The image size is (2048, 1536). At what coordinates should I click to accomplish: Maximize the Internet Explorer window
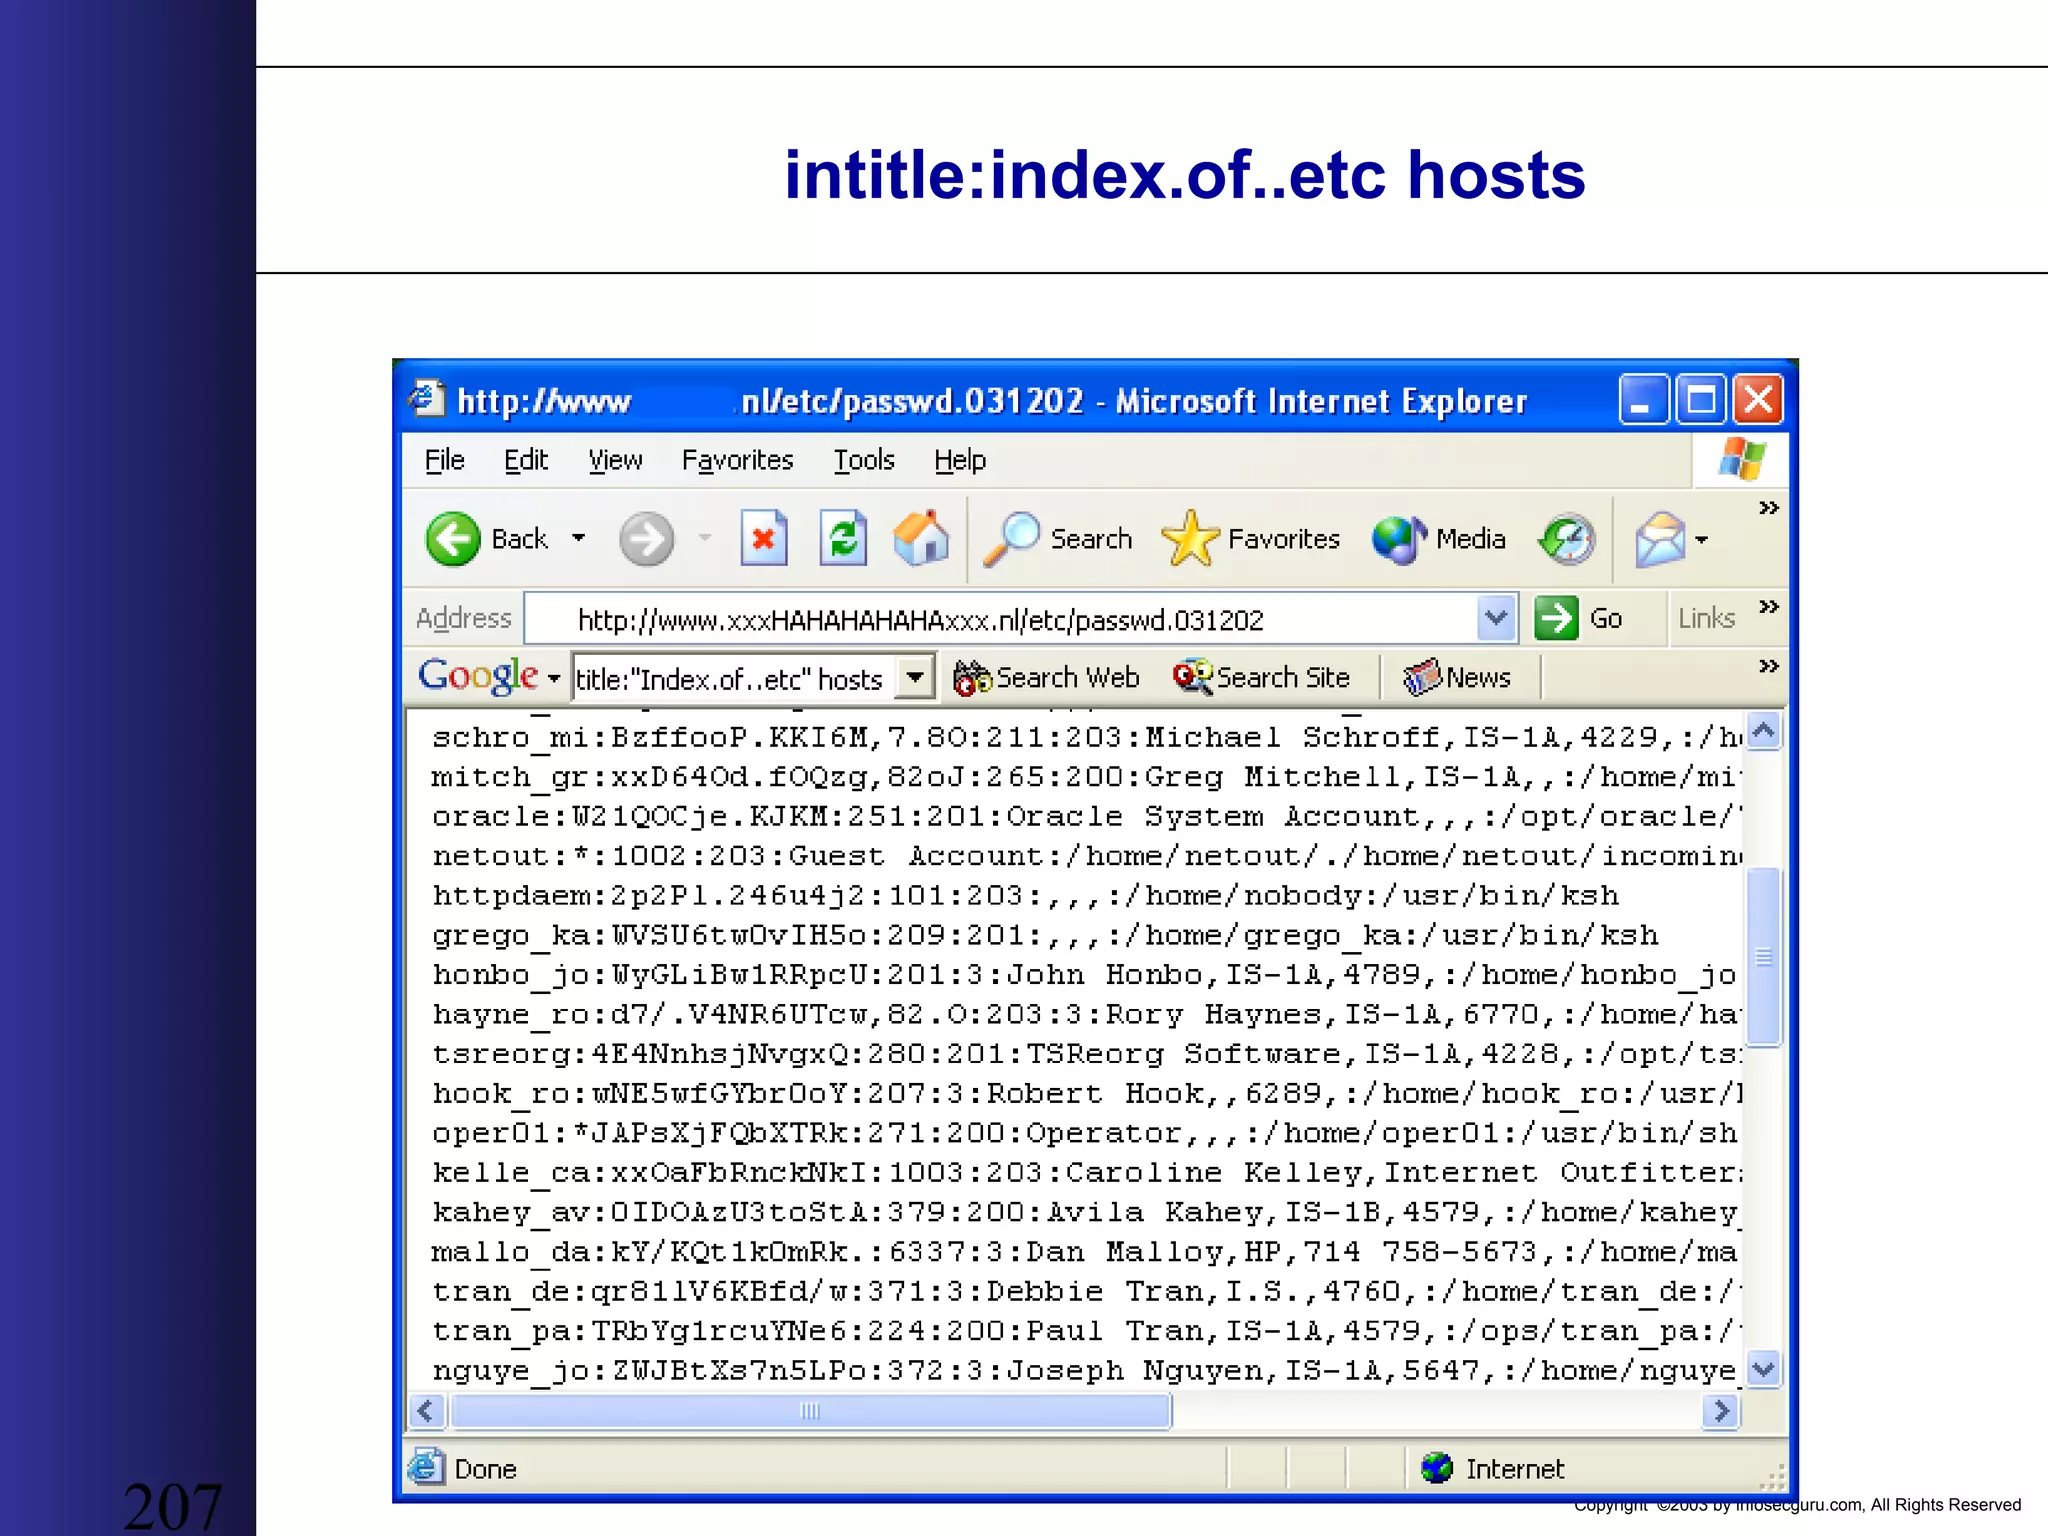(x=1701, y=401)
